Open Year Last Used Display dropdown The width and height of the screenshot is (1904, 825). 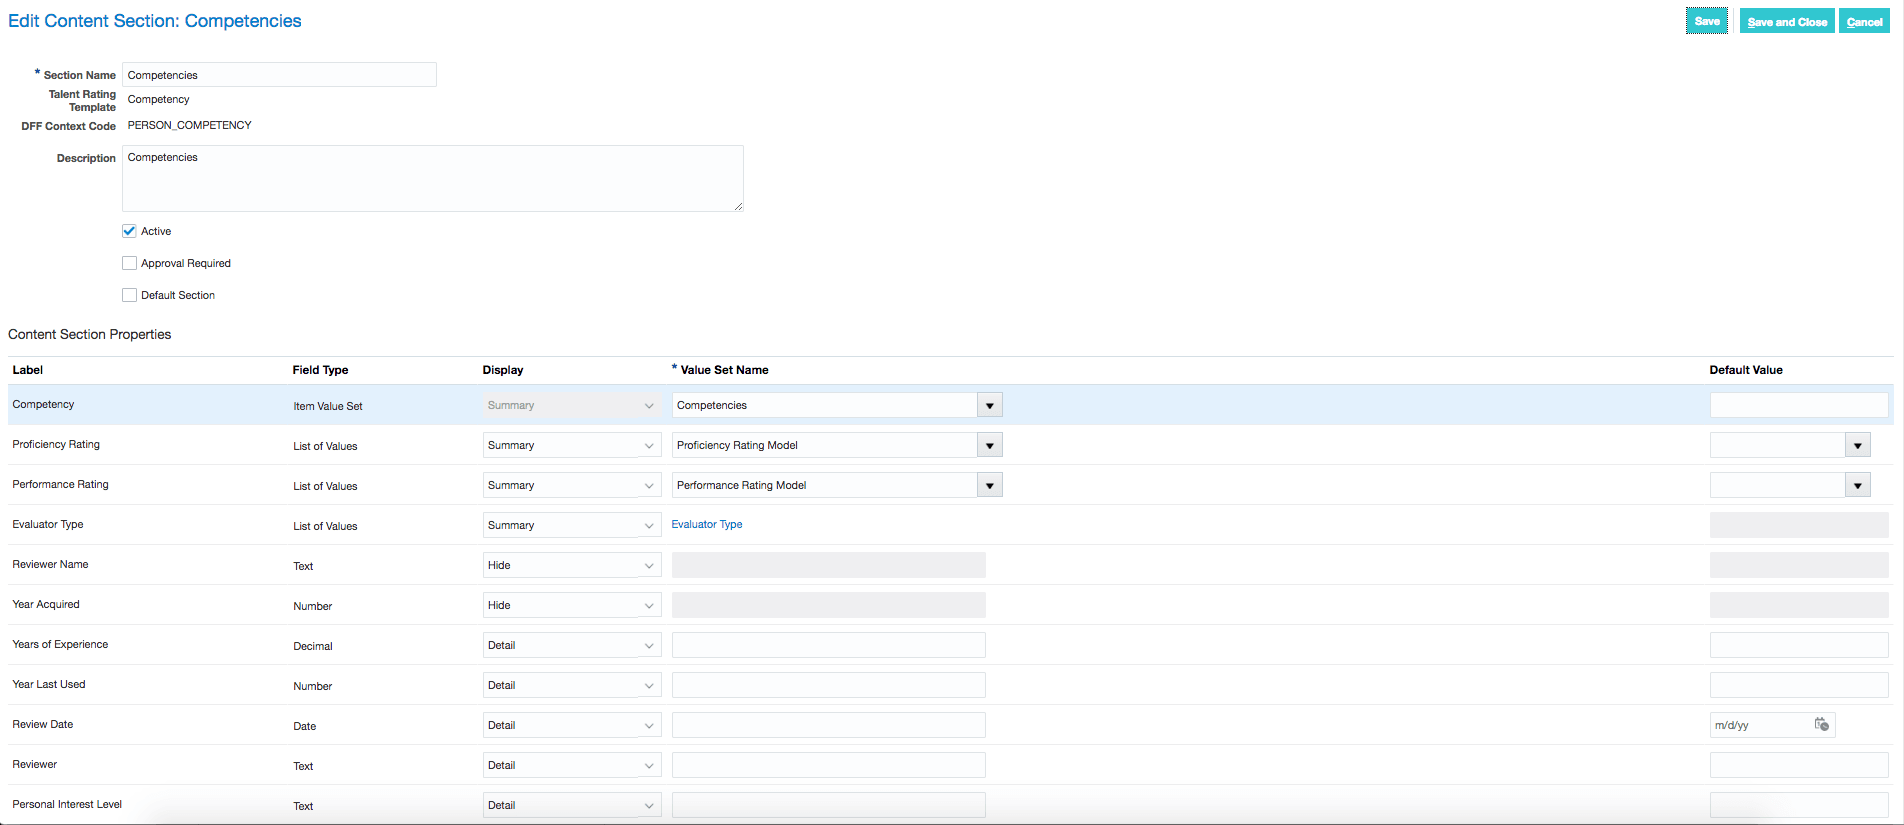coord(572,685)
